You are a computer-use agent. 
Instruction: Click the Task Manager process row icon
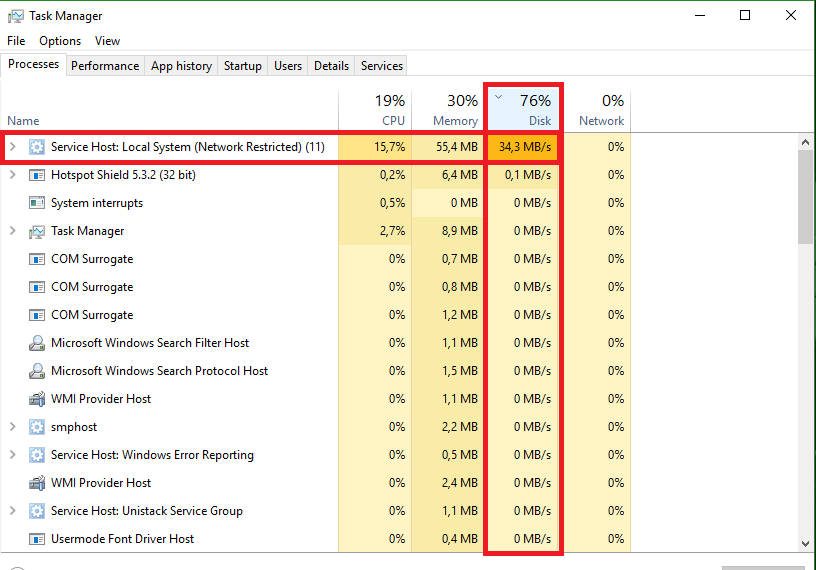pos(37,231)
